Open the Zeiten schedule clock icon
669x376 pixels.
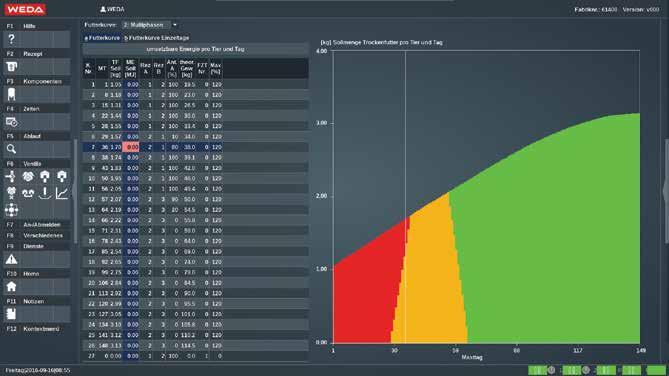coord(12,122)
